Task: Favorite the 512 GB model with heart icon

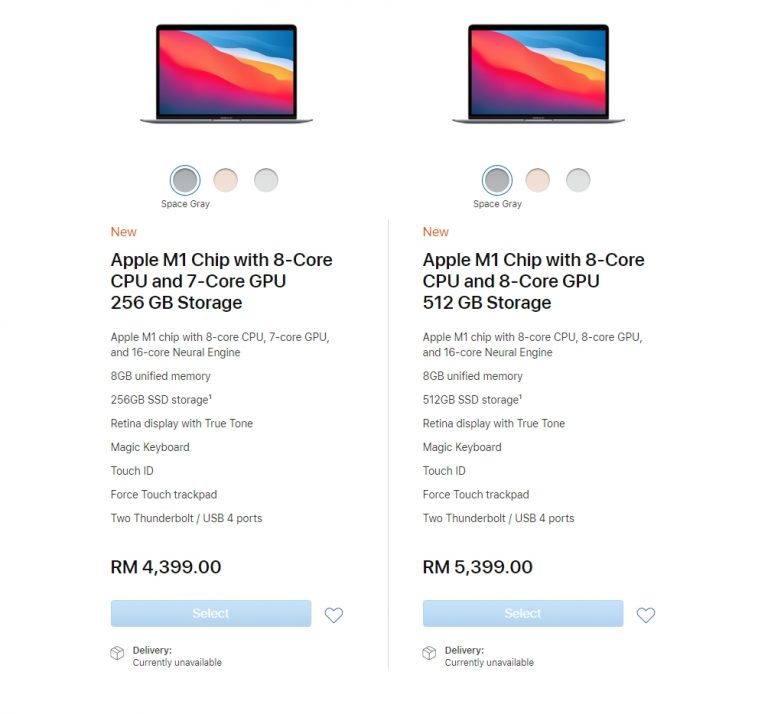Action: pos(646,615)
